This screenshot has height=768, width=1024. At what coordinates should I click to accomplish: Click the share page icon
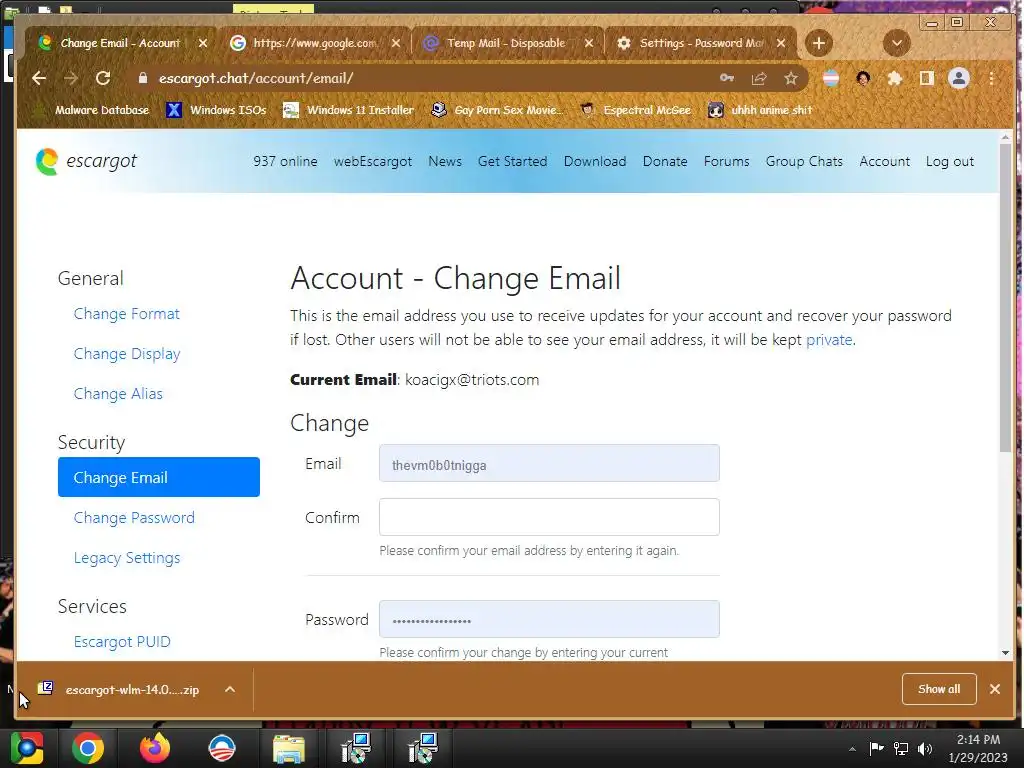click(x=759, y=79)
